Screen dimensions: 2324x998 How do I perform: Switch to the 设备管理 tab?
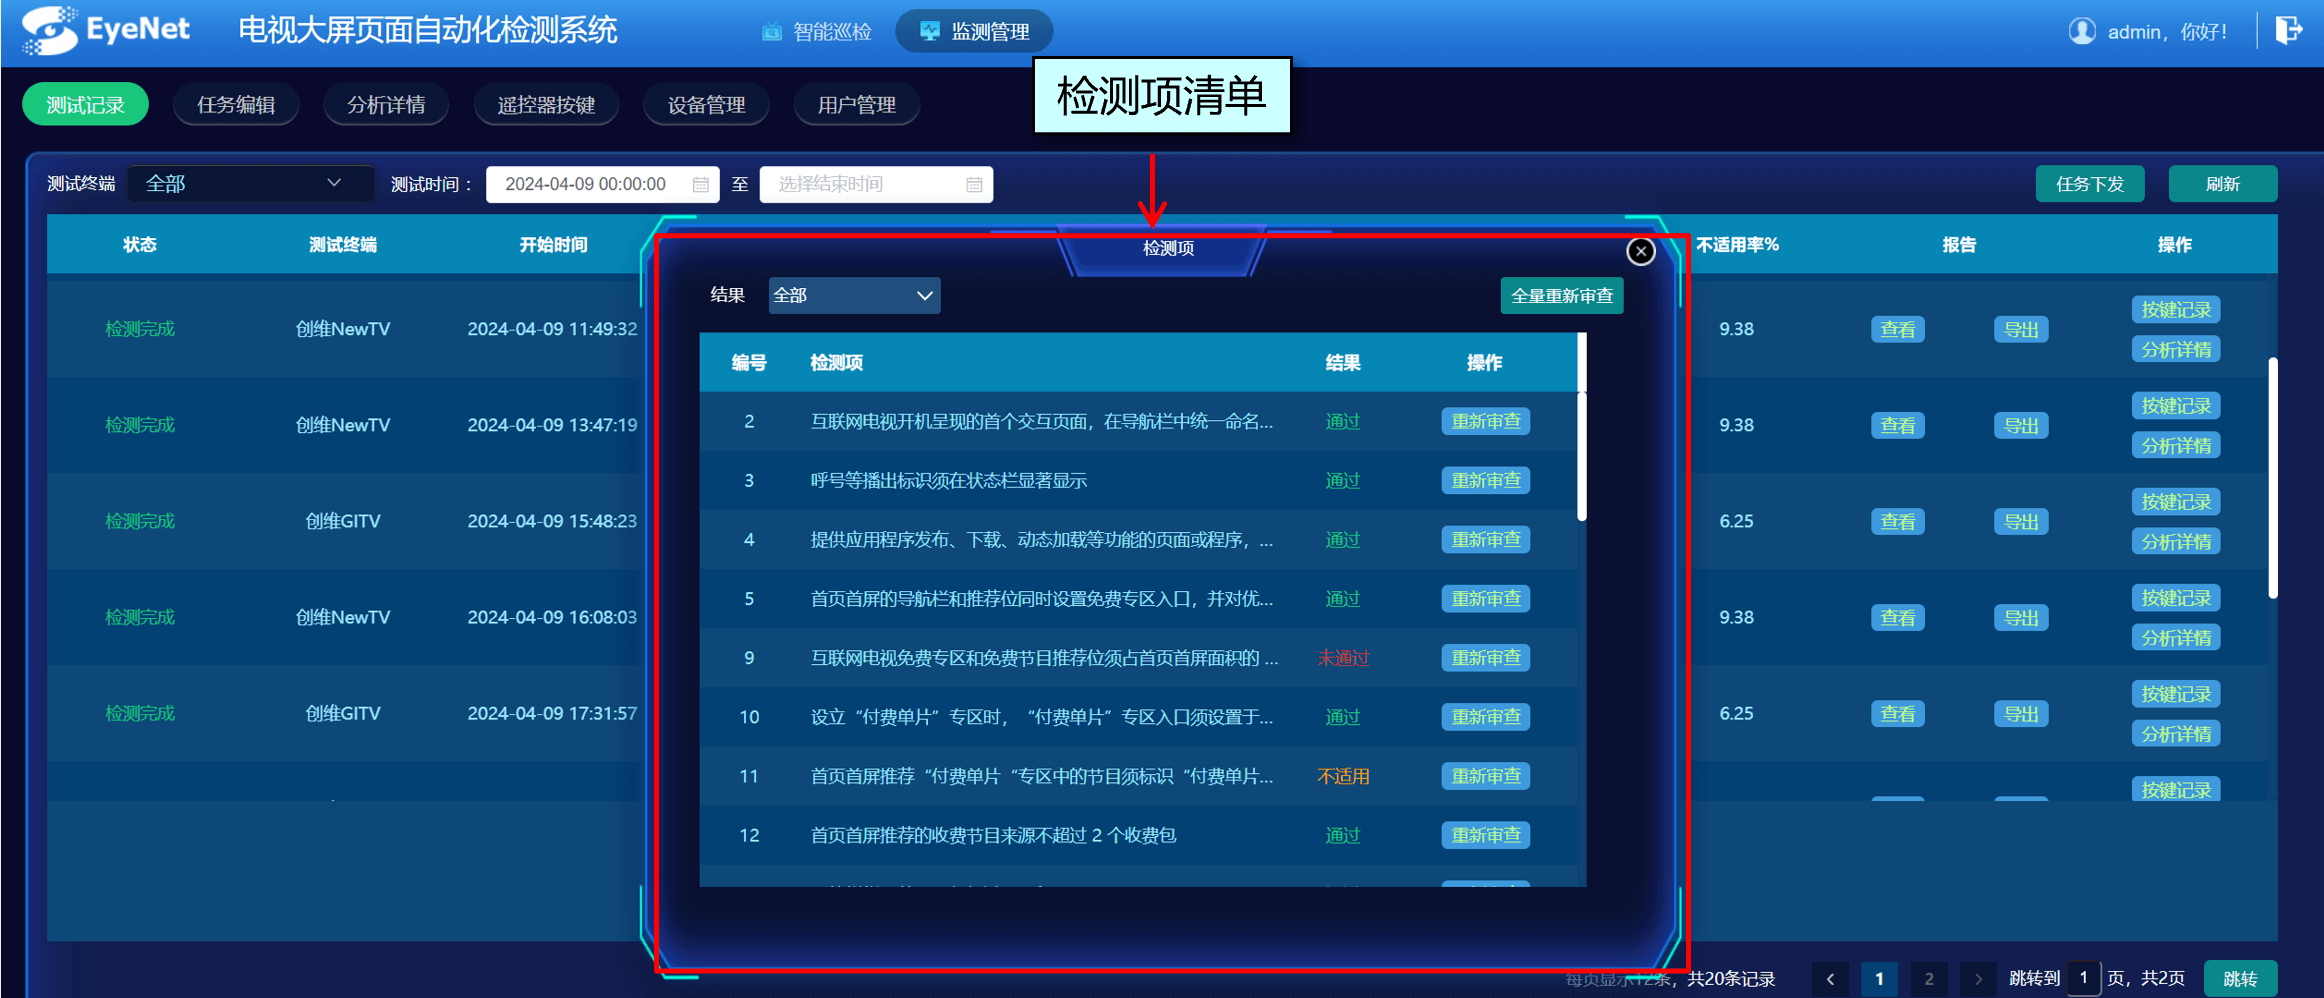point(707,104)
